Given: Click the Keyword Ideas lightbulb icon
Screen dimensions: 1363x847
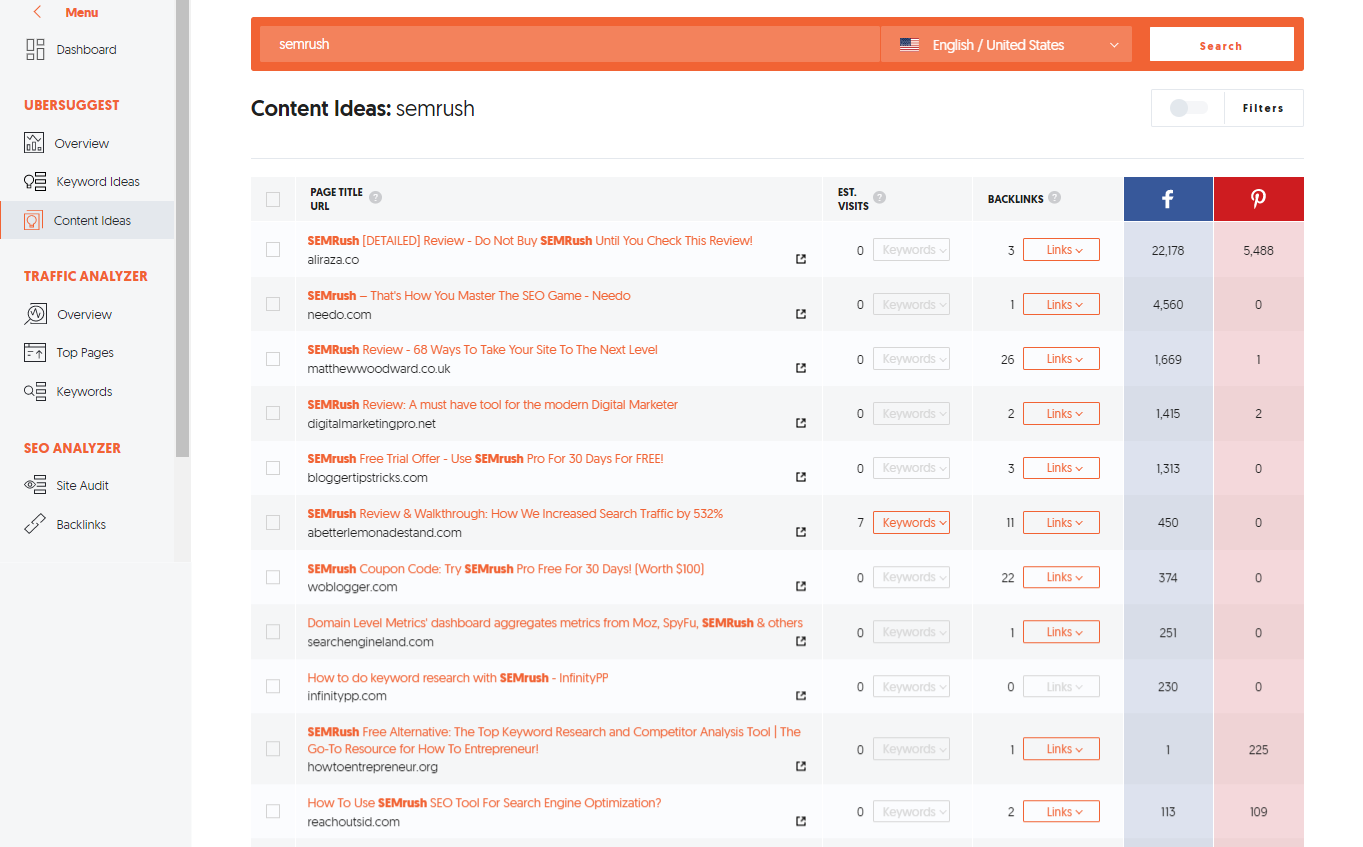Looking at the screenshot, I should 35,182.
